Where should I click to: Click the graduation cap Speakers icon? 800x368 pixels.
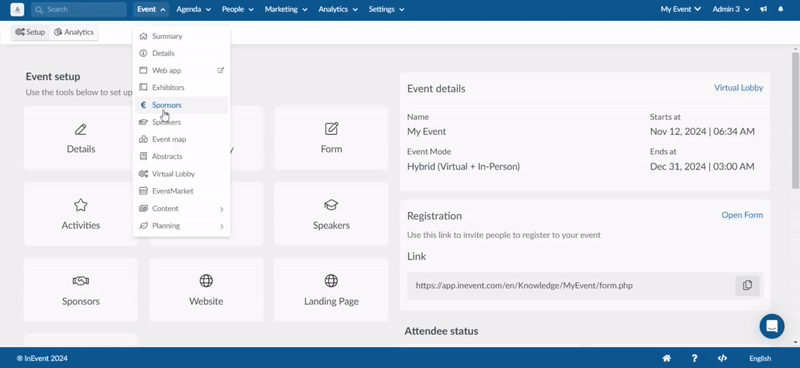[331, 205]
